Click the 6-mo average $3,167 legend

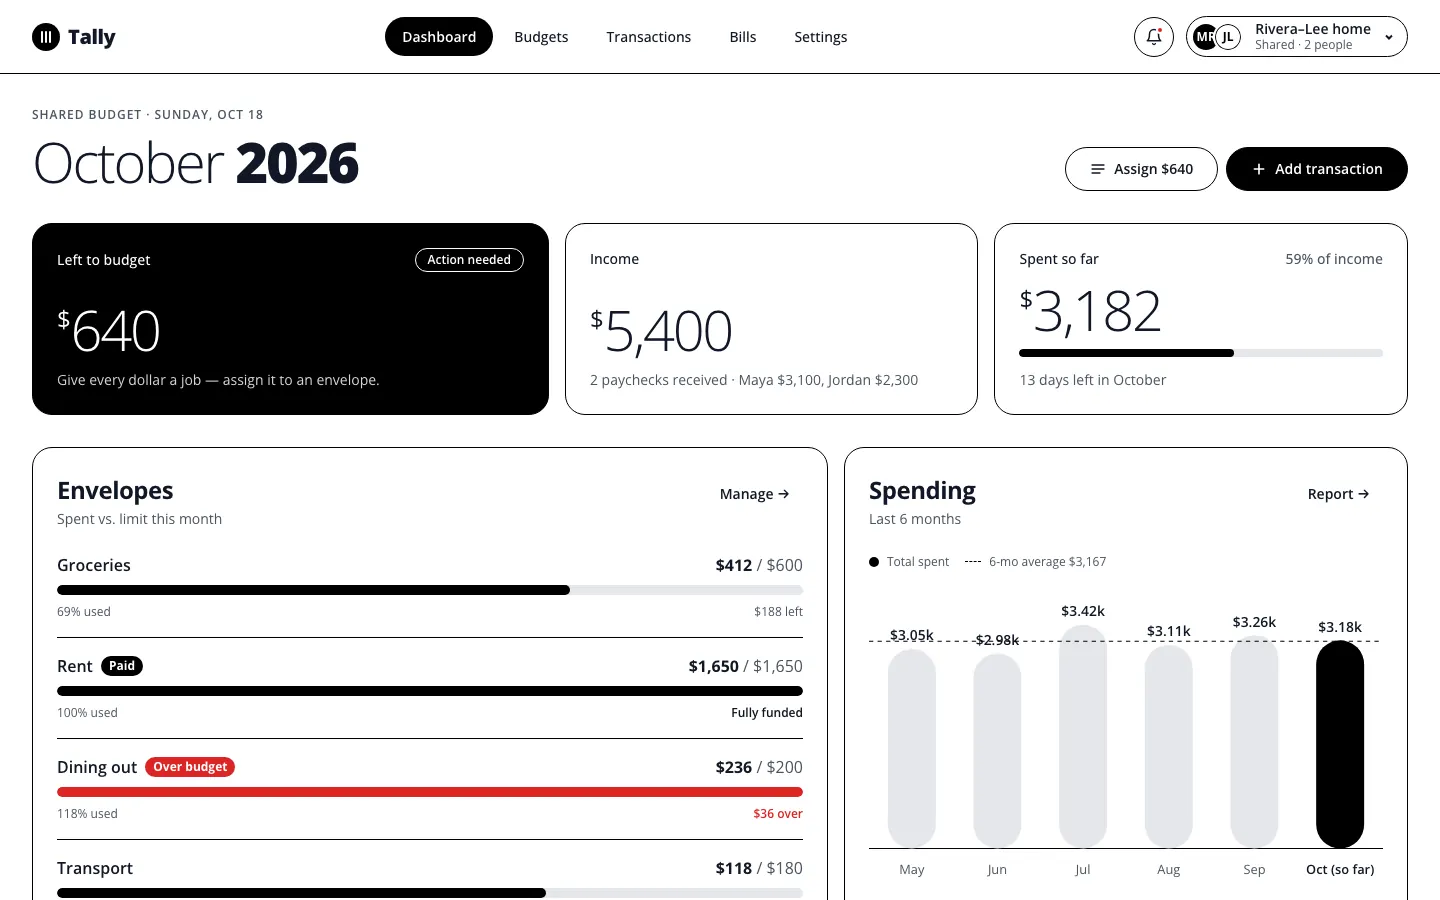pyautogui.click(x=1036, y=562)
